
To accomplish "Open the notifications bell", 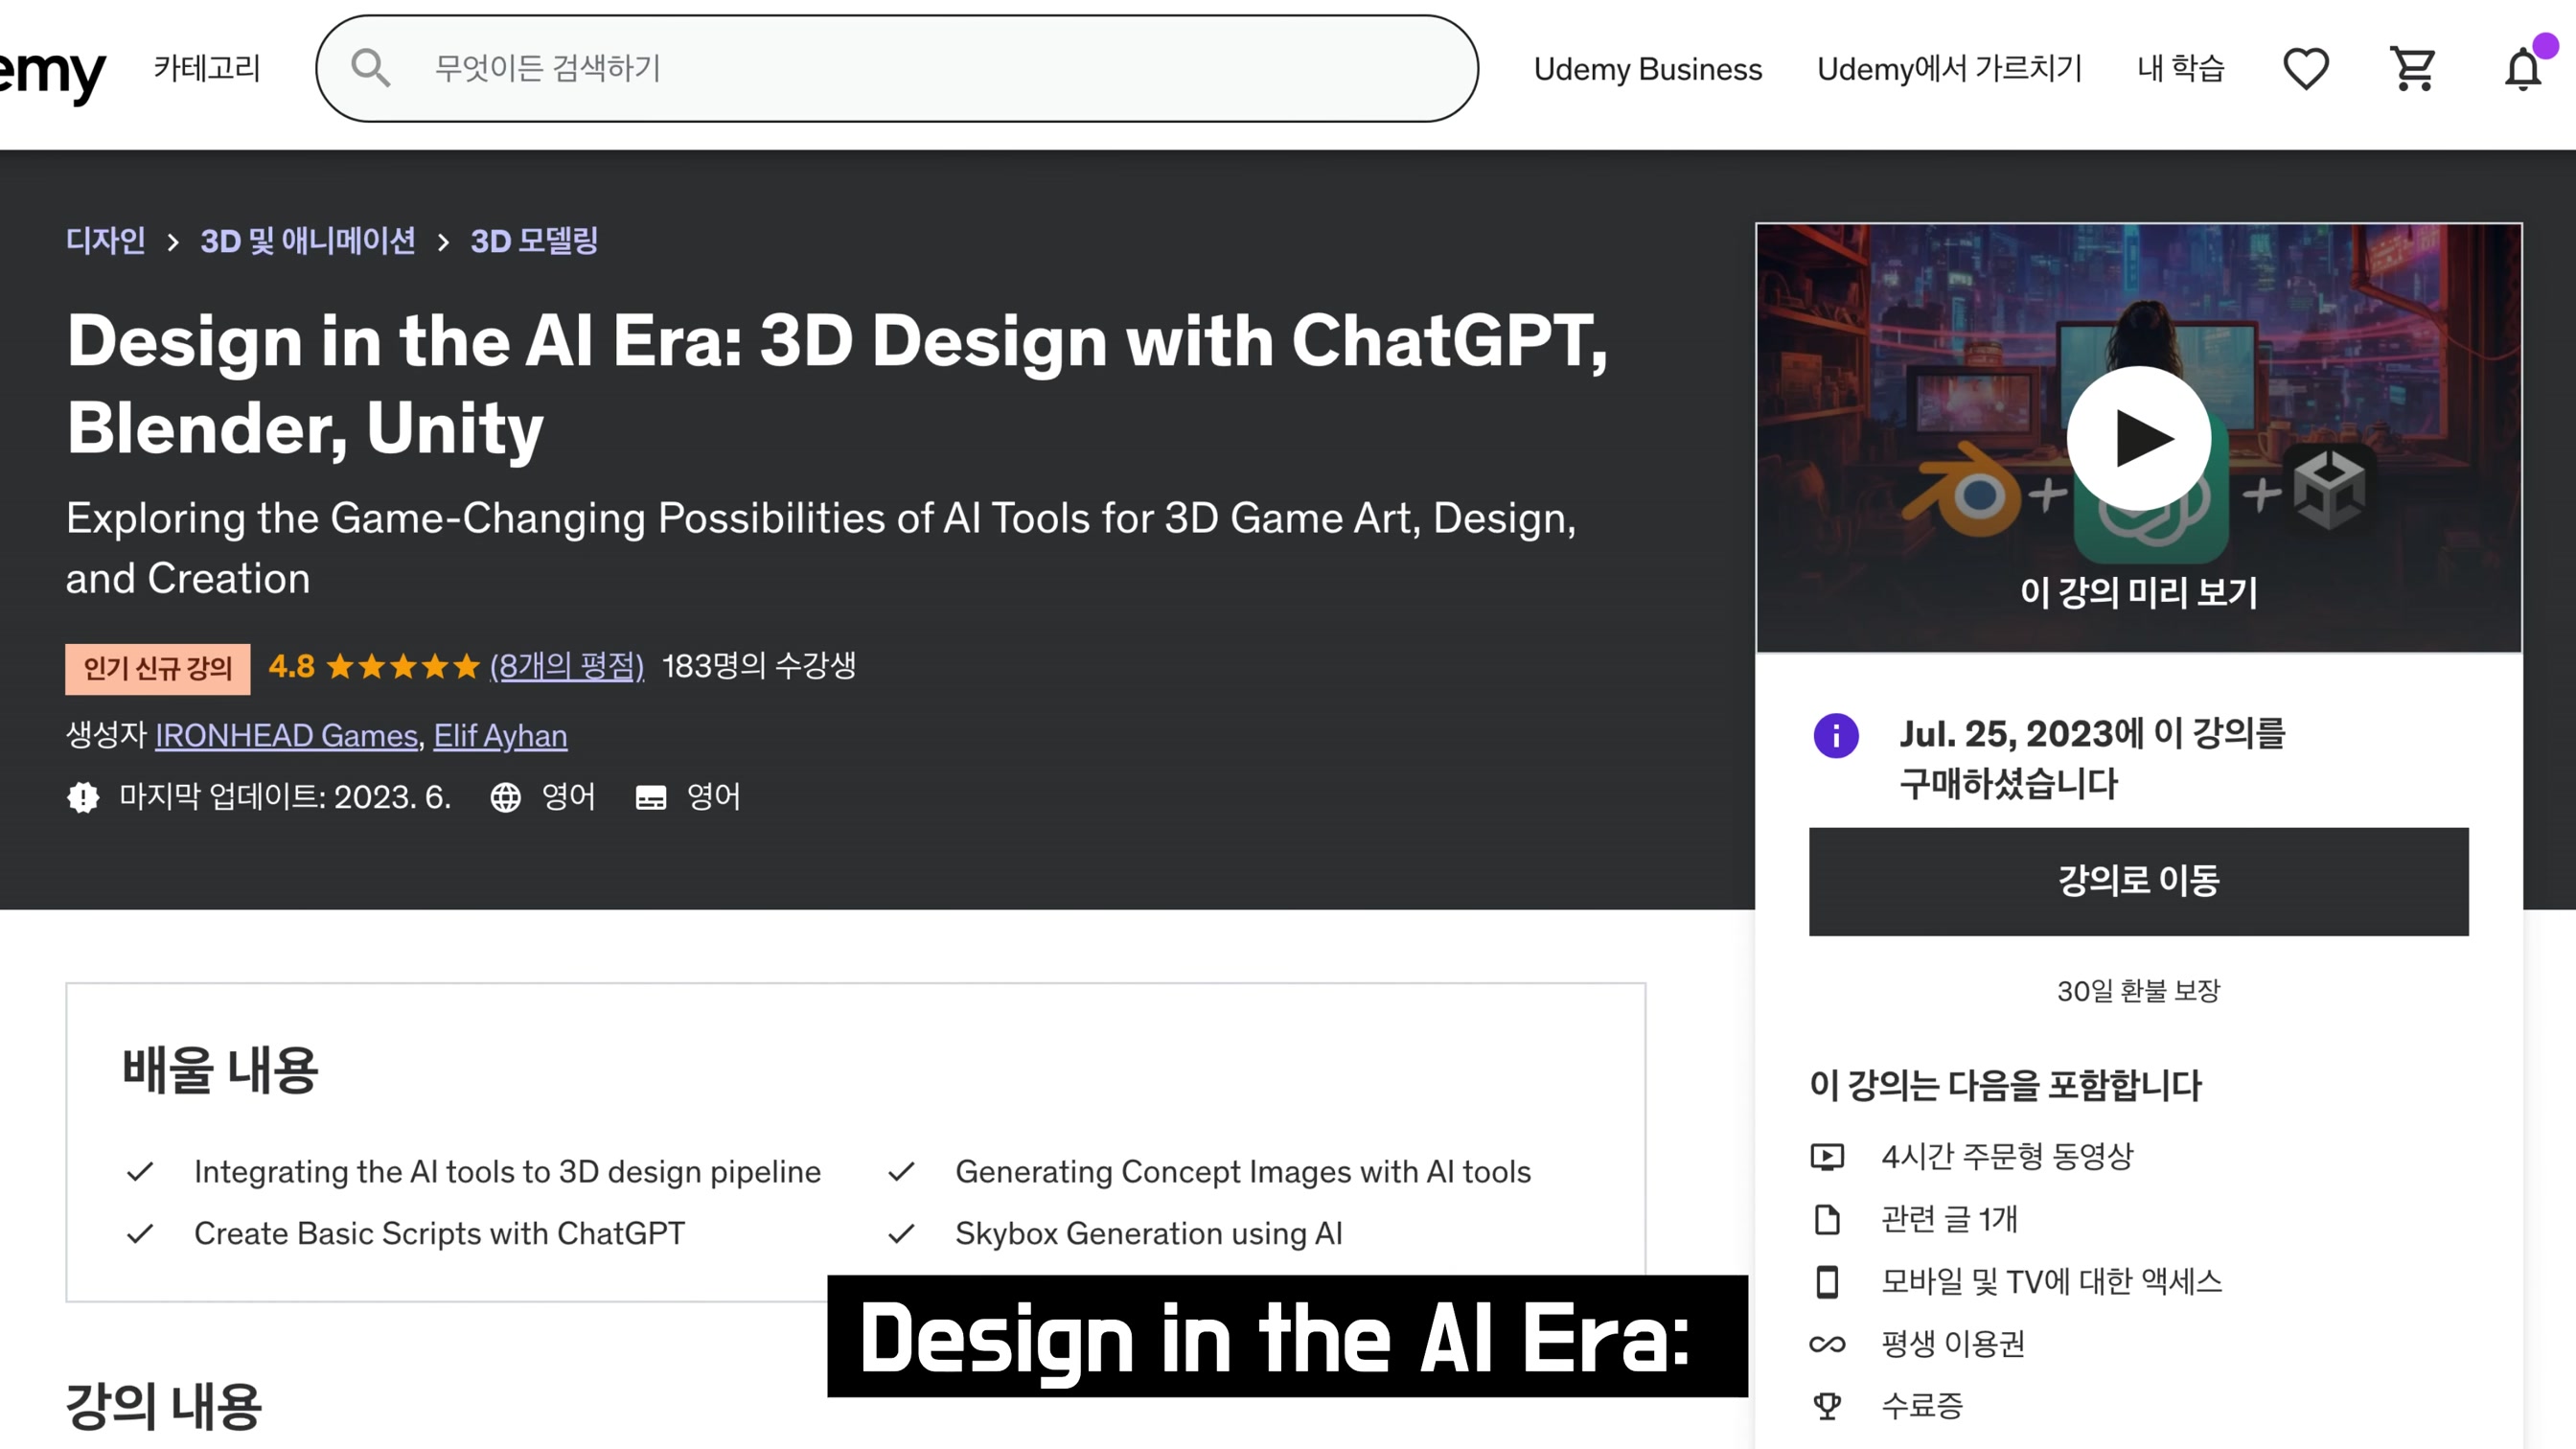I will (x=2522, y=69).
